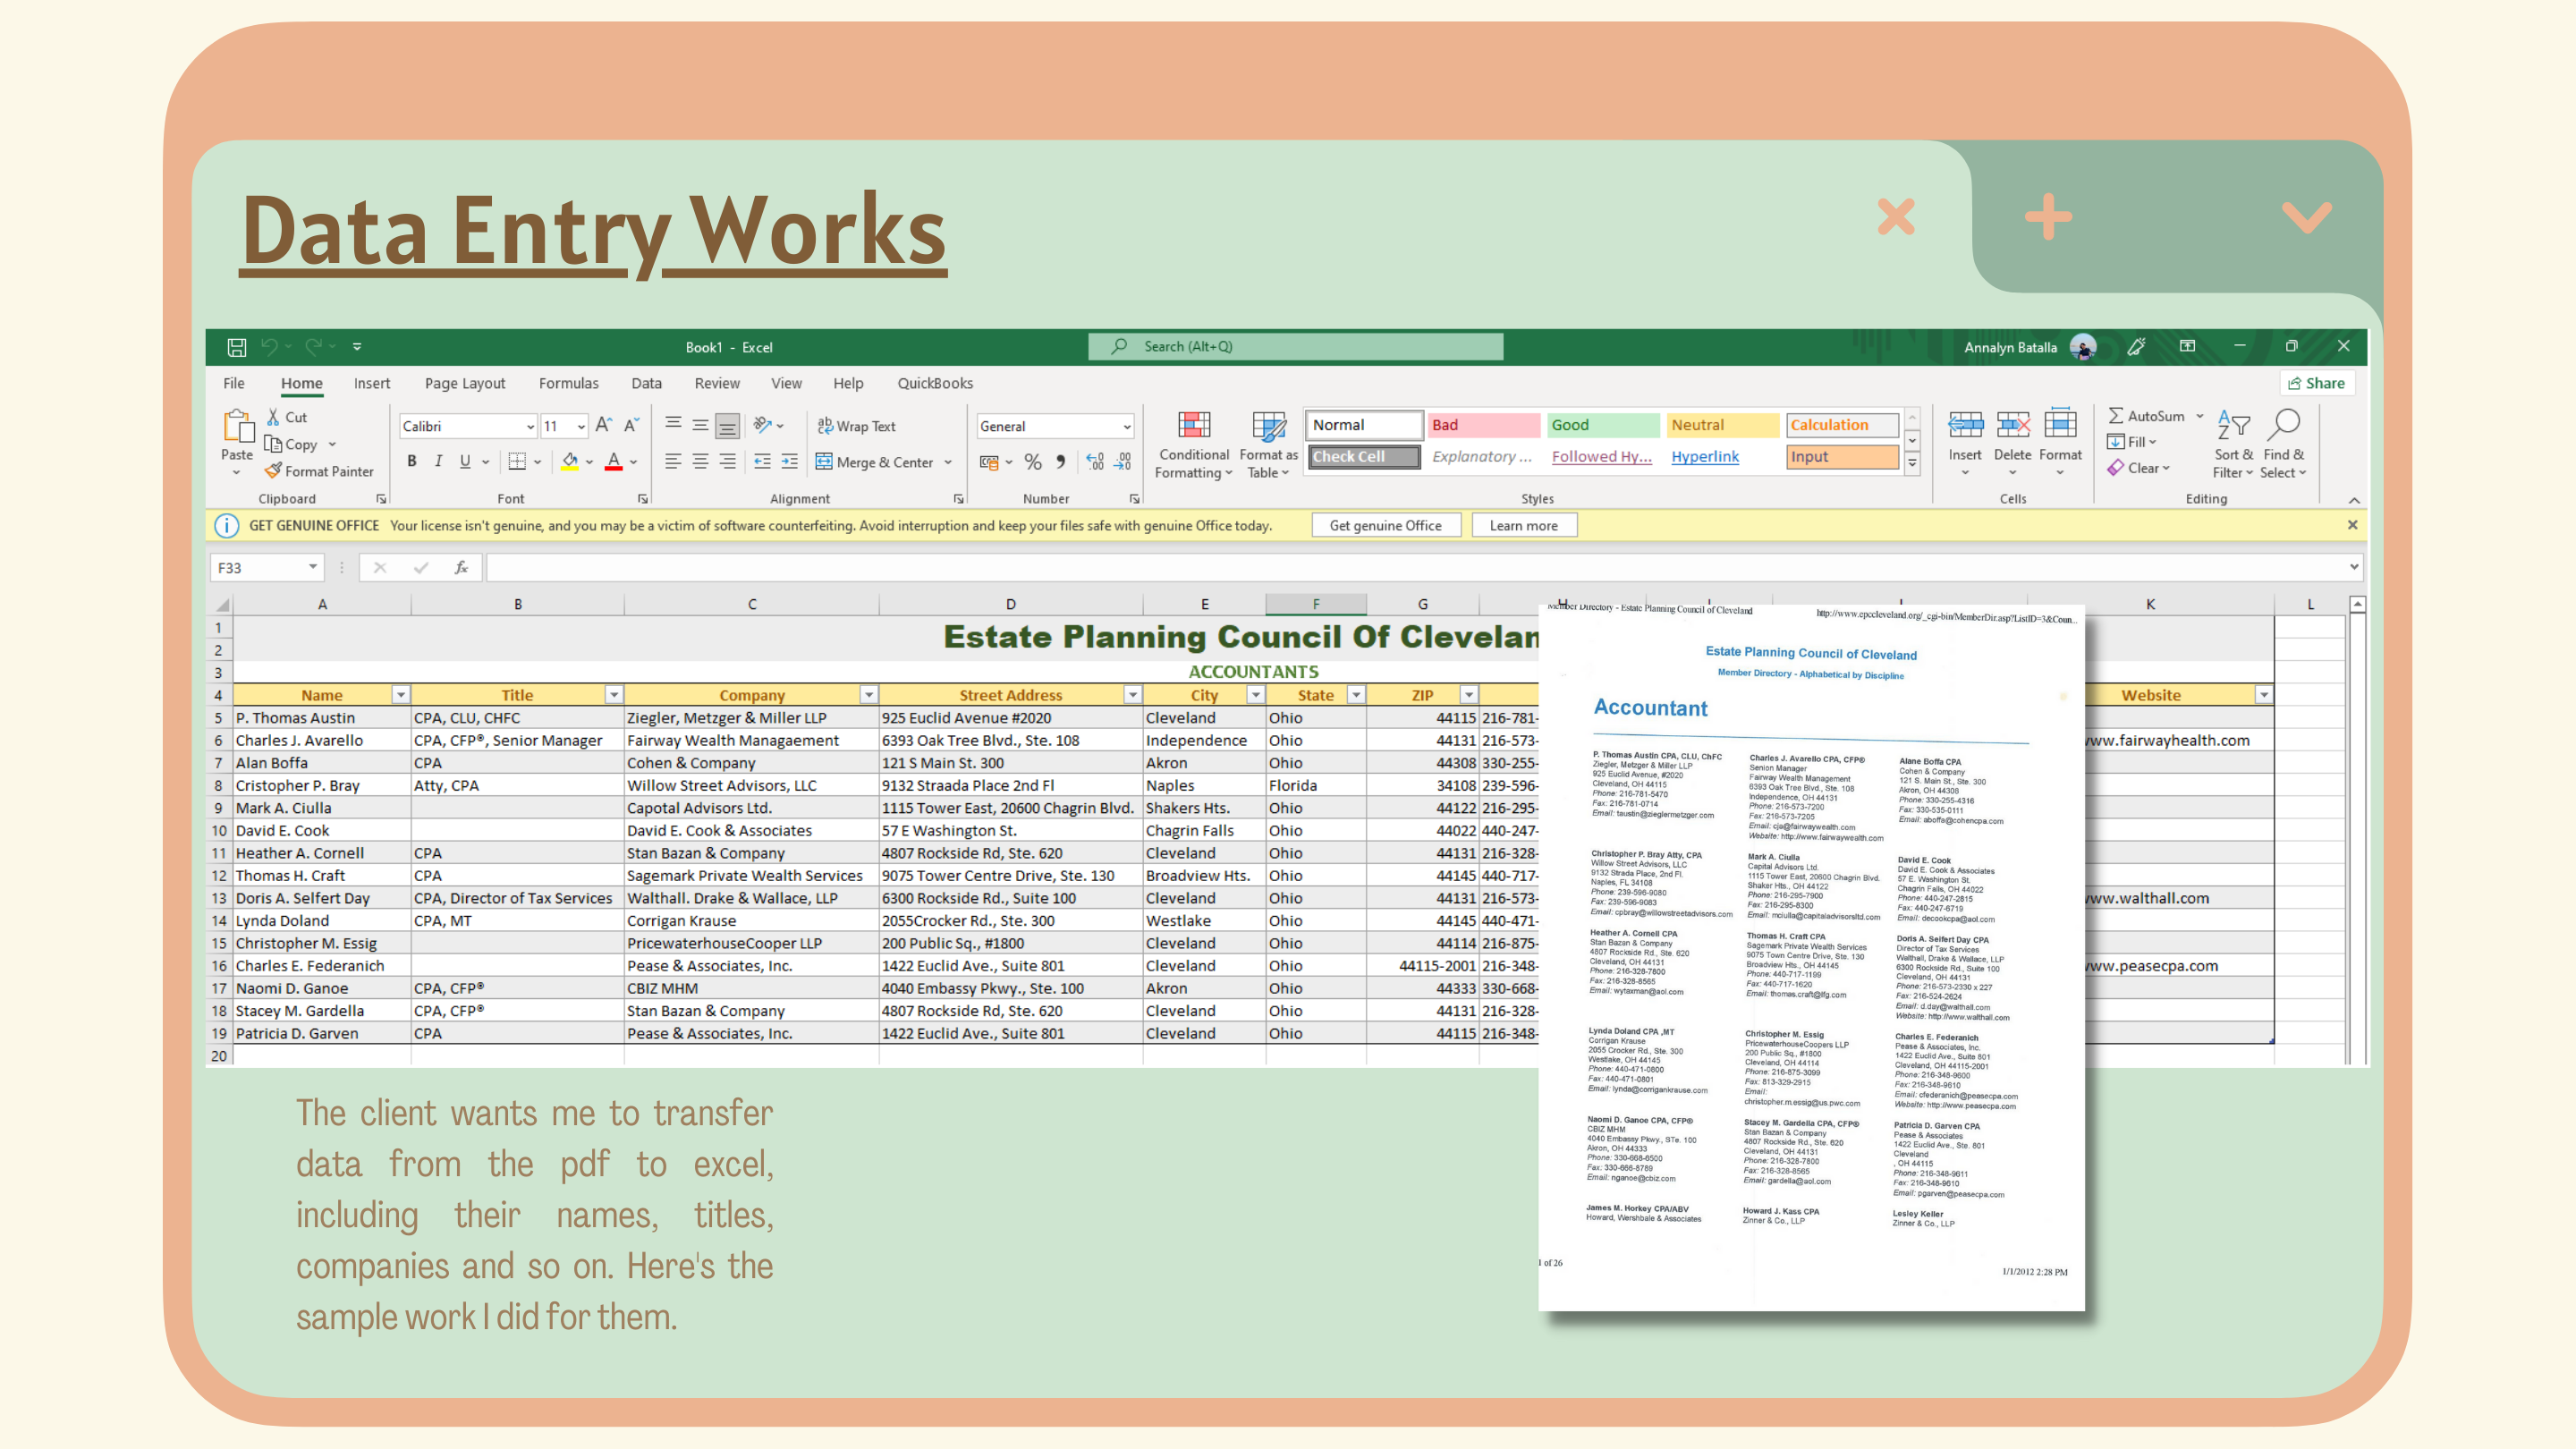
Task: Open Conditional Formatting icon
Action: tap(1193, 426)
